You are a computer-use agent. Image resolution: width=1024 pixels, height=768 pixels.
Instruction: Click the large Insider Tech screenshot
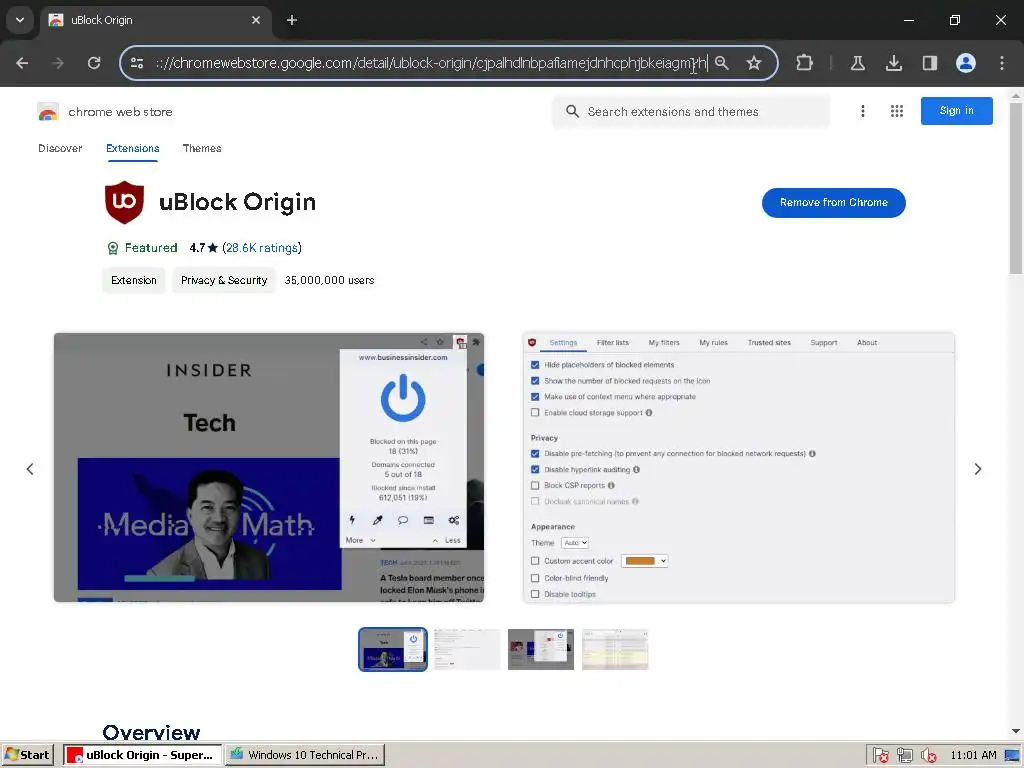tap(269, 468)
